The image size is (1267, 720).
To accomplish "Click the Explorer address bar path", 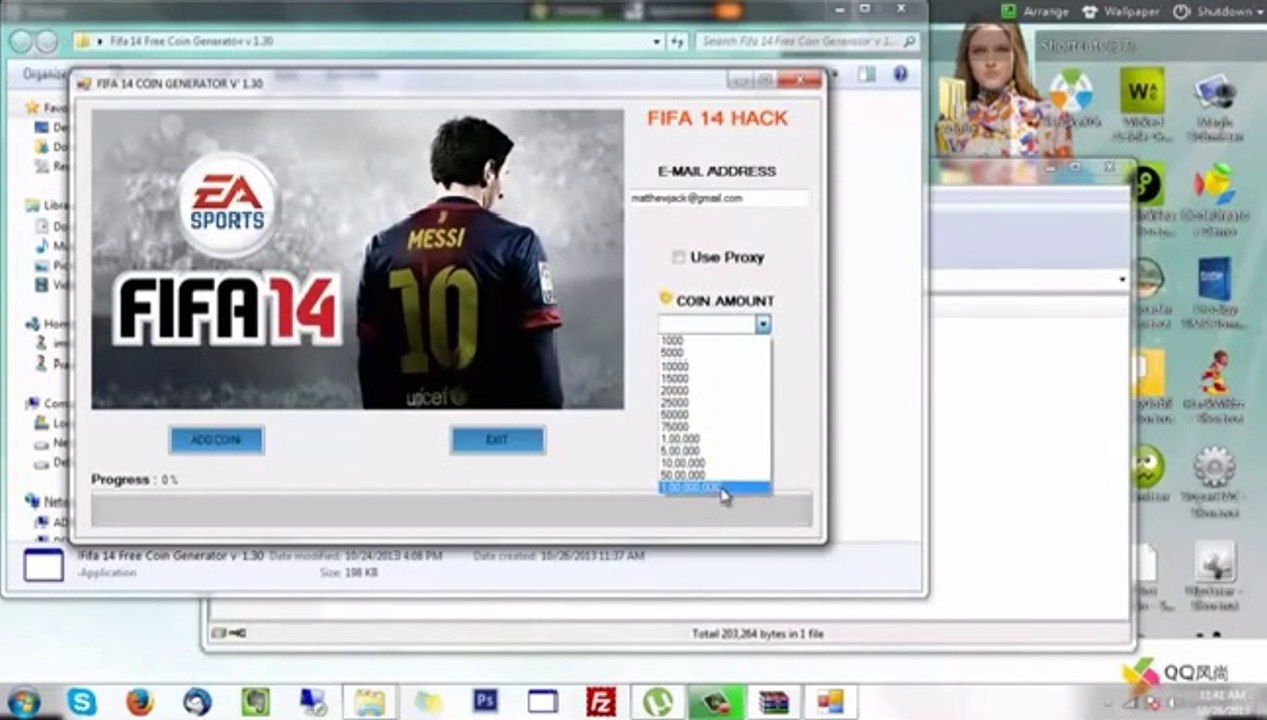I will pyautogui.click(x=190, y=41).
